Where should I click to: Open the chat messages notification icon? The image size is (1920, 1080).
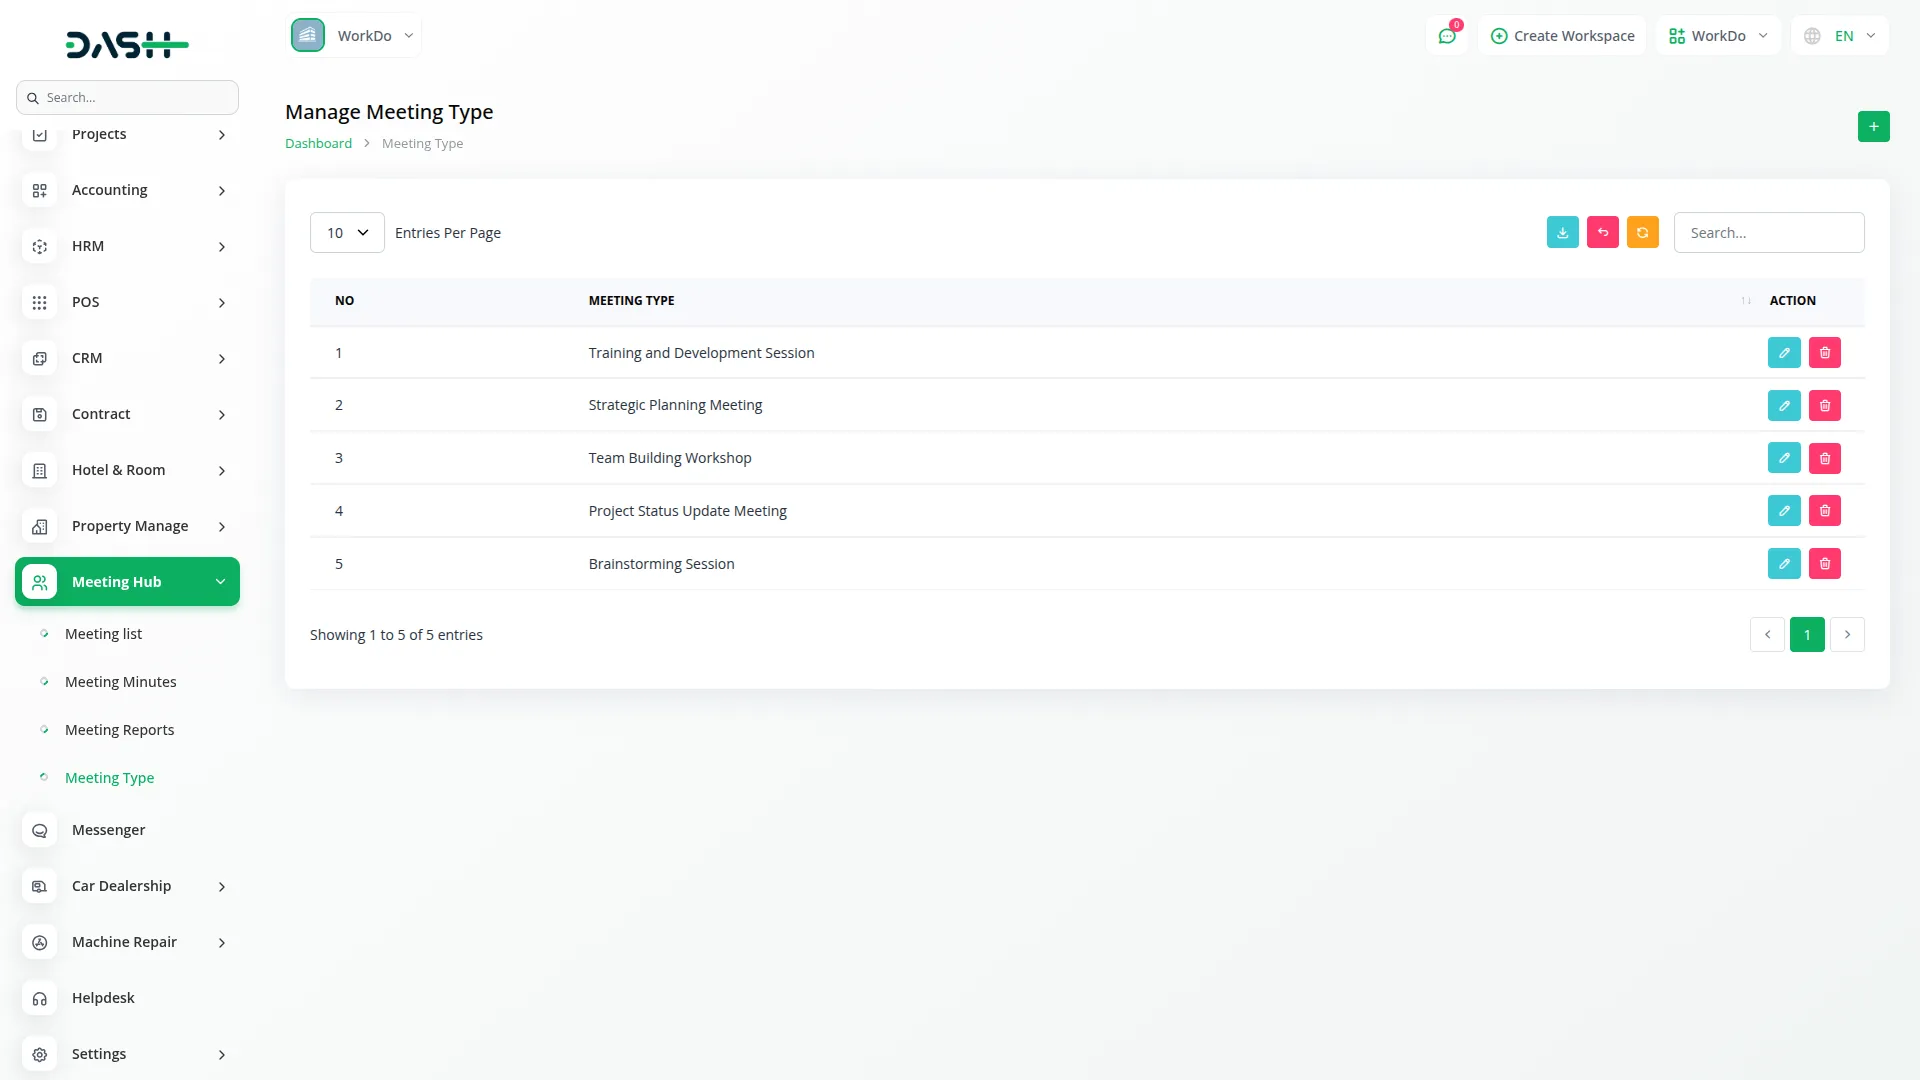click(x=1446, y=36)
